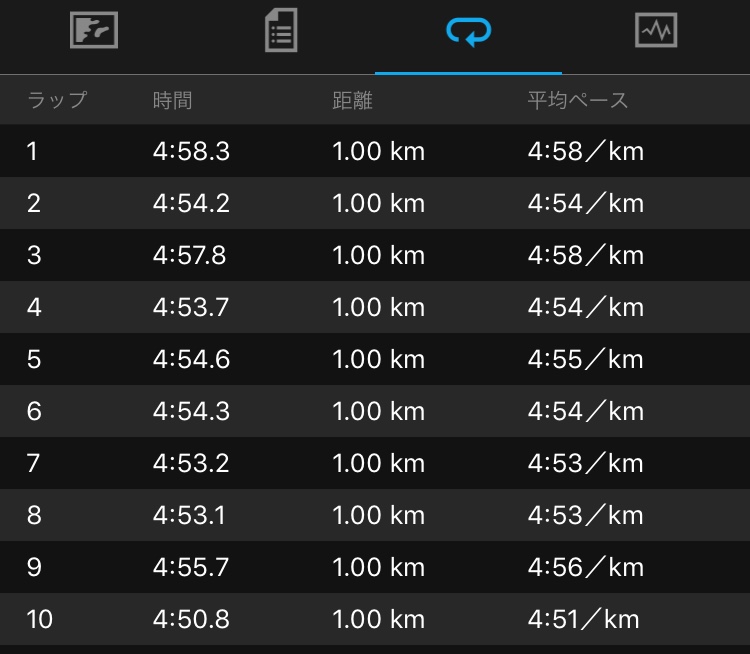Tap lap 1 average pace 4:58/km
This screenshot has height=654, width=750.
pyautogui.click(x=585, y=151)
